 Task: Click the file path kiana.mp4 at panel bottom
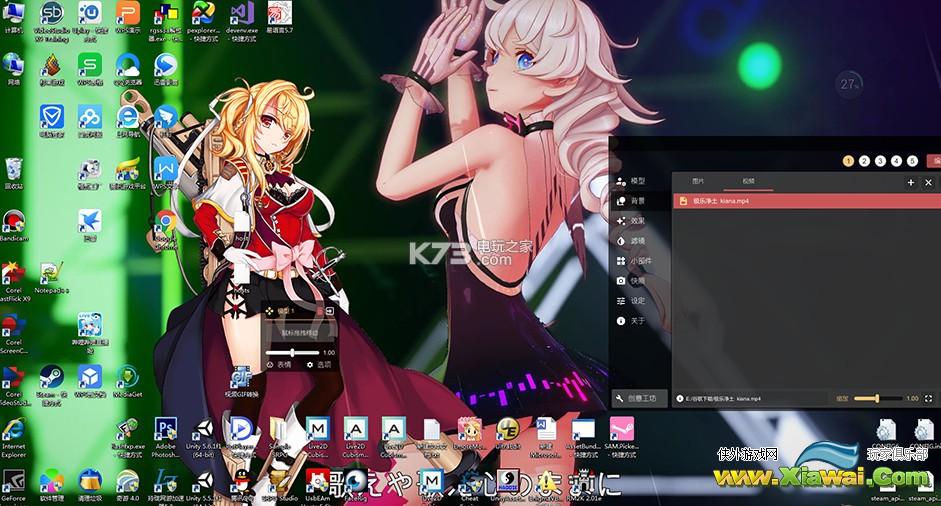click(x=723, y=399)
